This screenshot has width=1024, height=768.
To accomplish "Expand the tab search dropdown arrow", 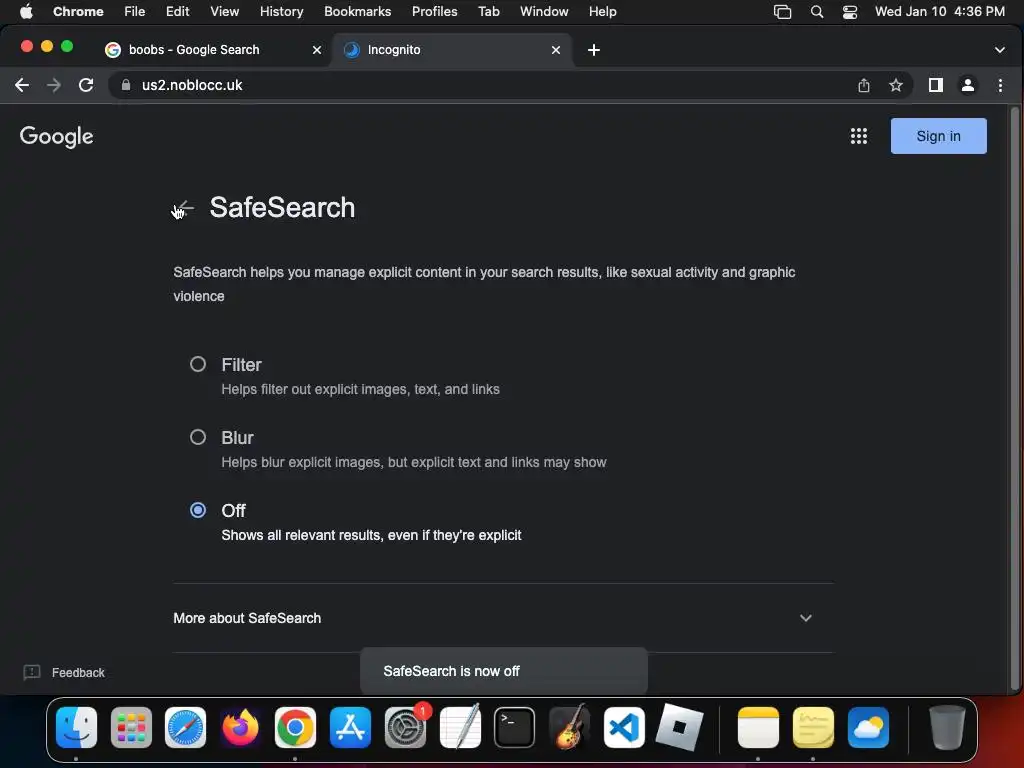I will tap(999, 50).
